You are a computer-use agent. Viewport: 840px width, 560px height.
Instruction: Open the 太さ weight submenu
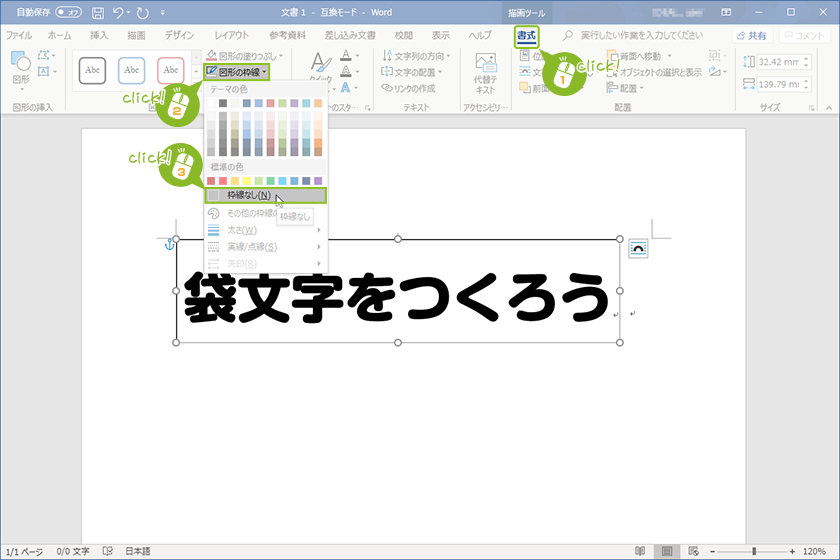[265, 230]
